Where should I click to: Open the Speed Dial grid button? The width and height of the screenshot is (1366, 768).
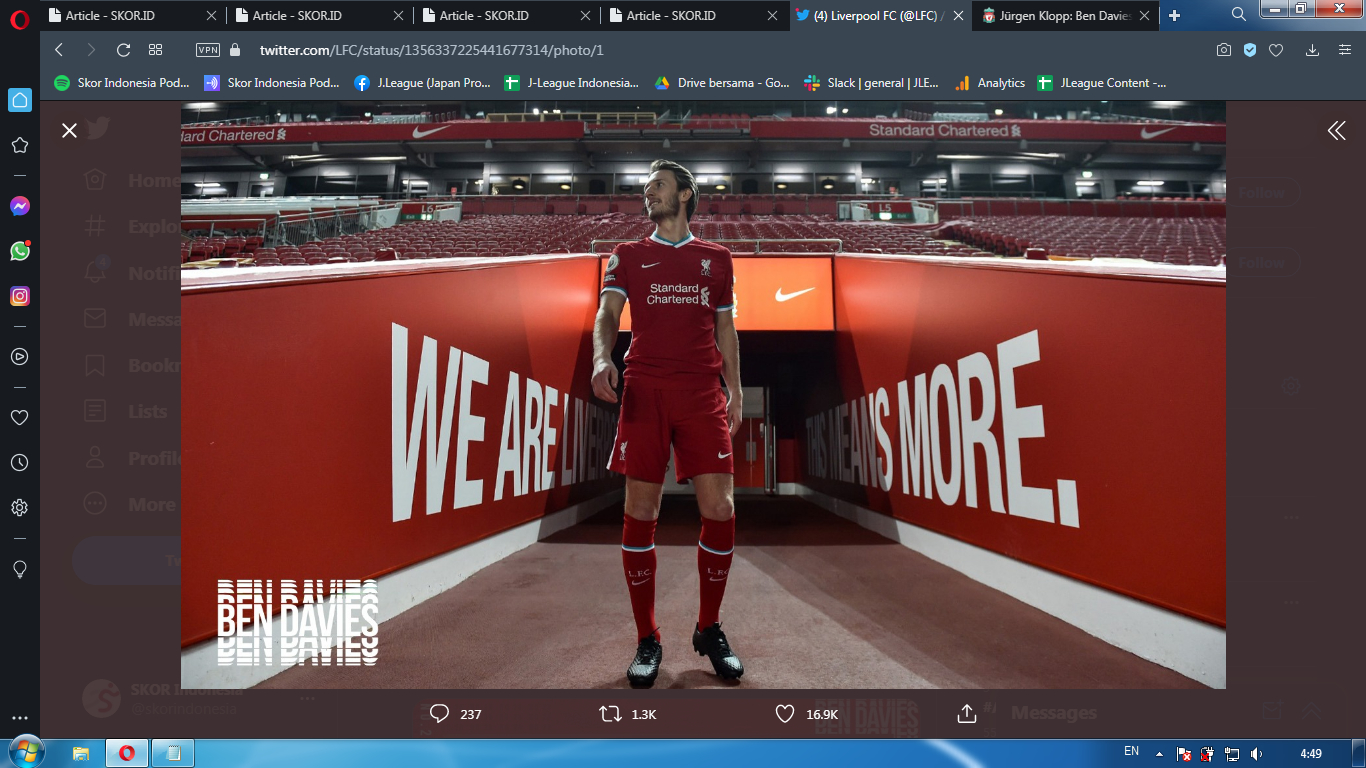(x=155, y=50)
